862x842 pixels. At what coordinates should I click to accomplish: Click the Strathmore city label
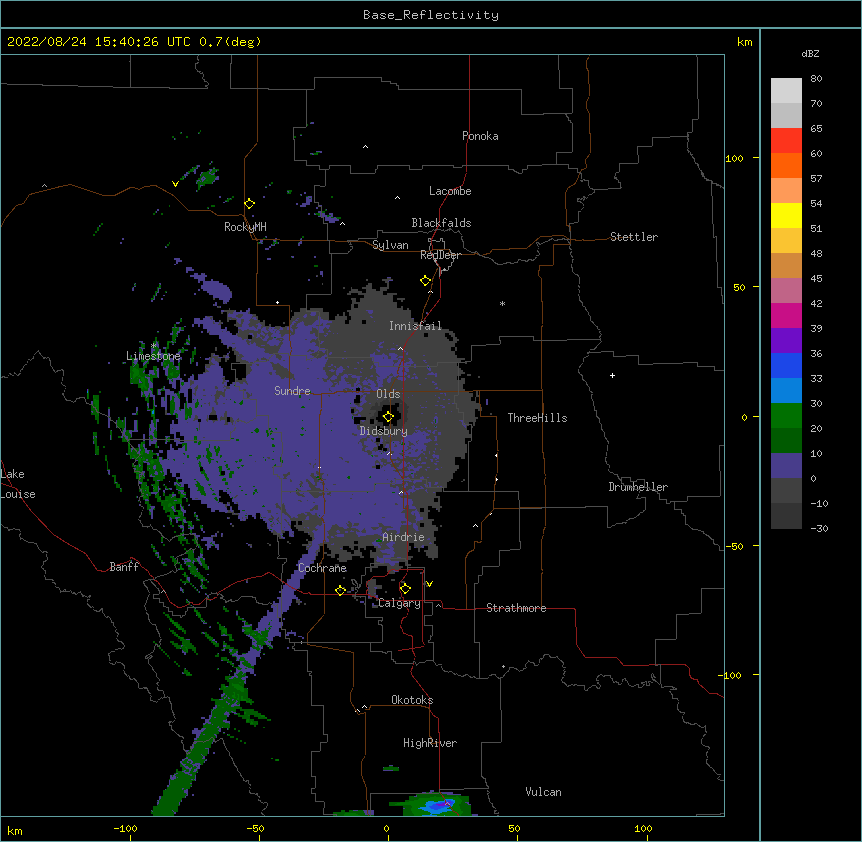[516, 608]
